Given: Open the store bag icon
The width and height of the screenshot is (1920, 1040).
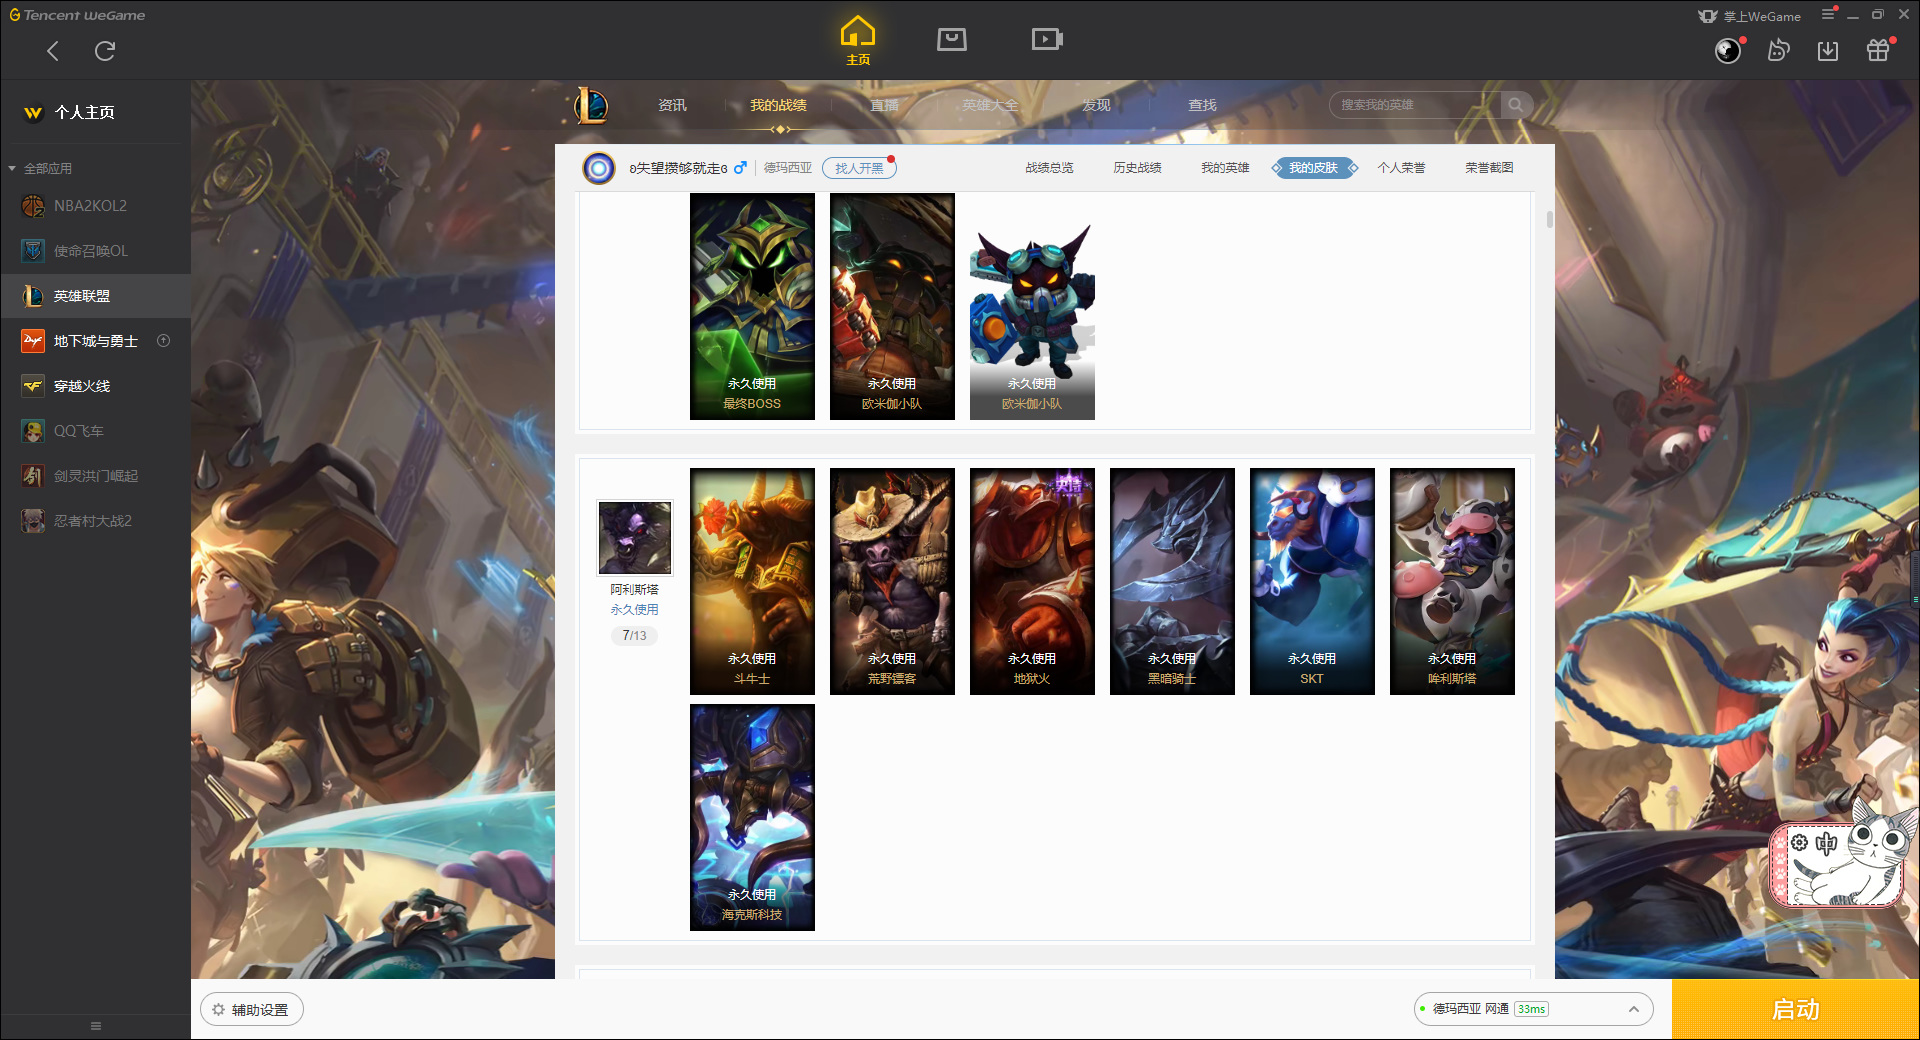Looking at the screenshot, I should (952, 39).
